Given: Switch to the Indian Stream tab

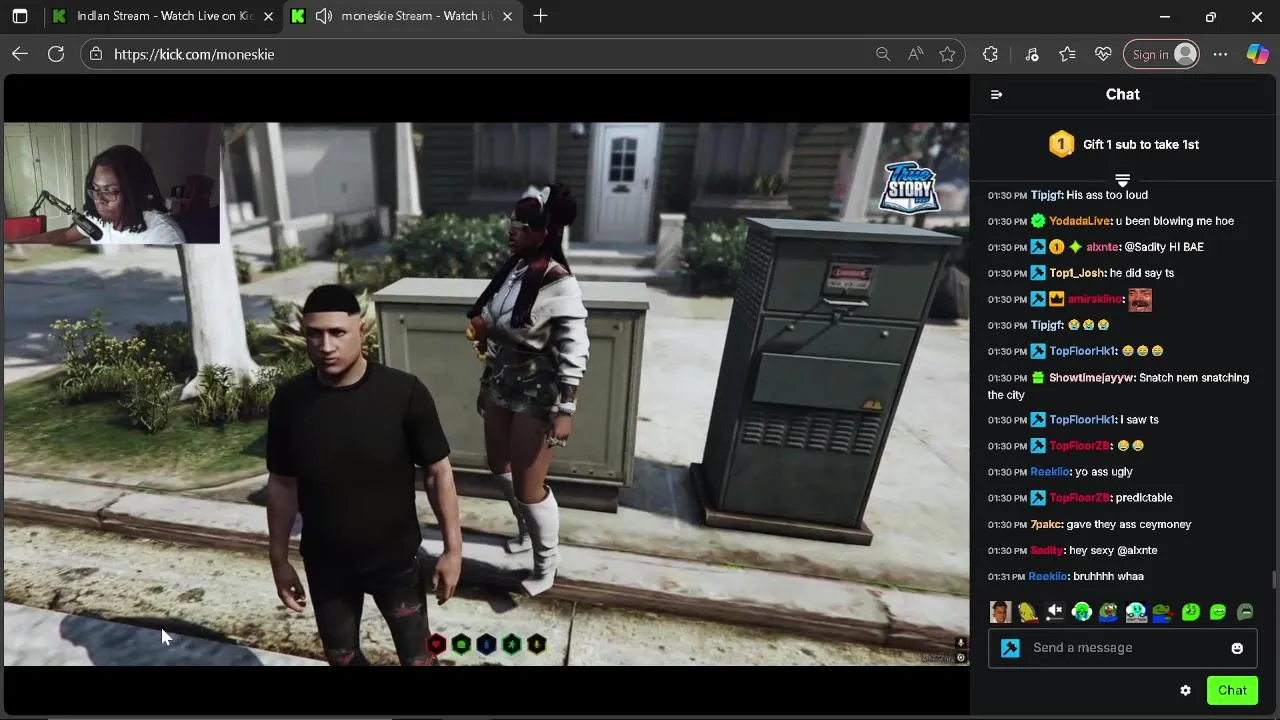Looking at the screenshot, I should pyautogui.click(x=165, y=16).
